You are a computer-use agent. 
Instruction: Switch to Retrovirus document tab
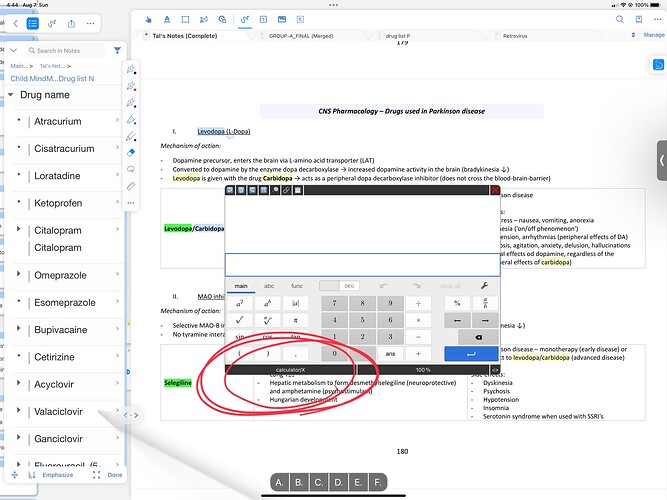coord(515,36)
